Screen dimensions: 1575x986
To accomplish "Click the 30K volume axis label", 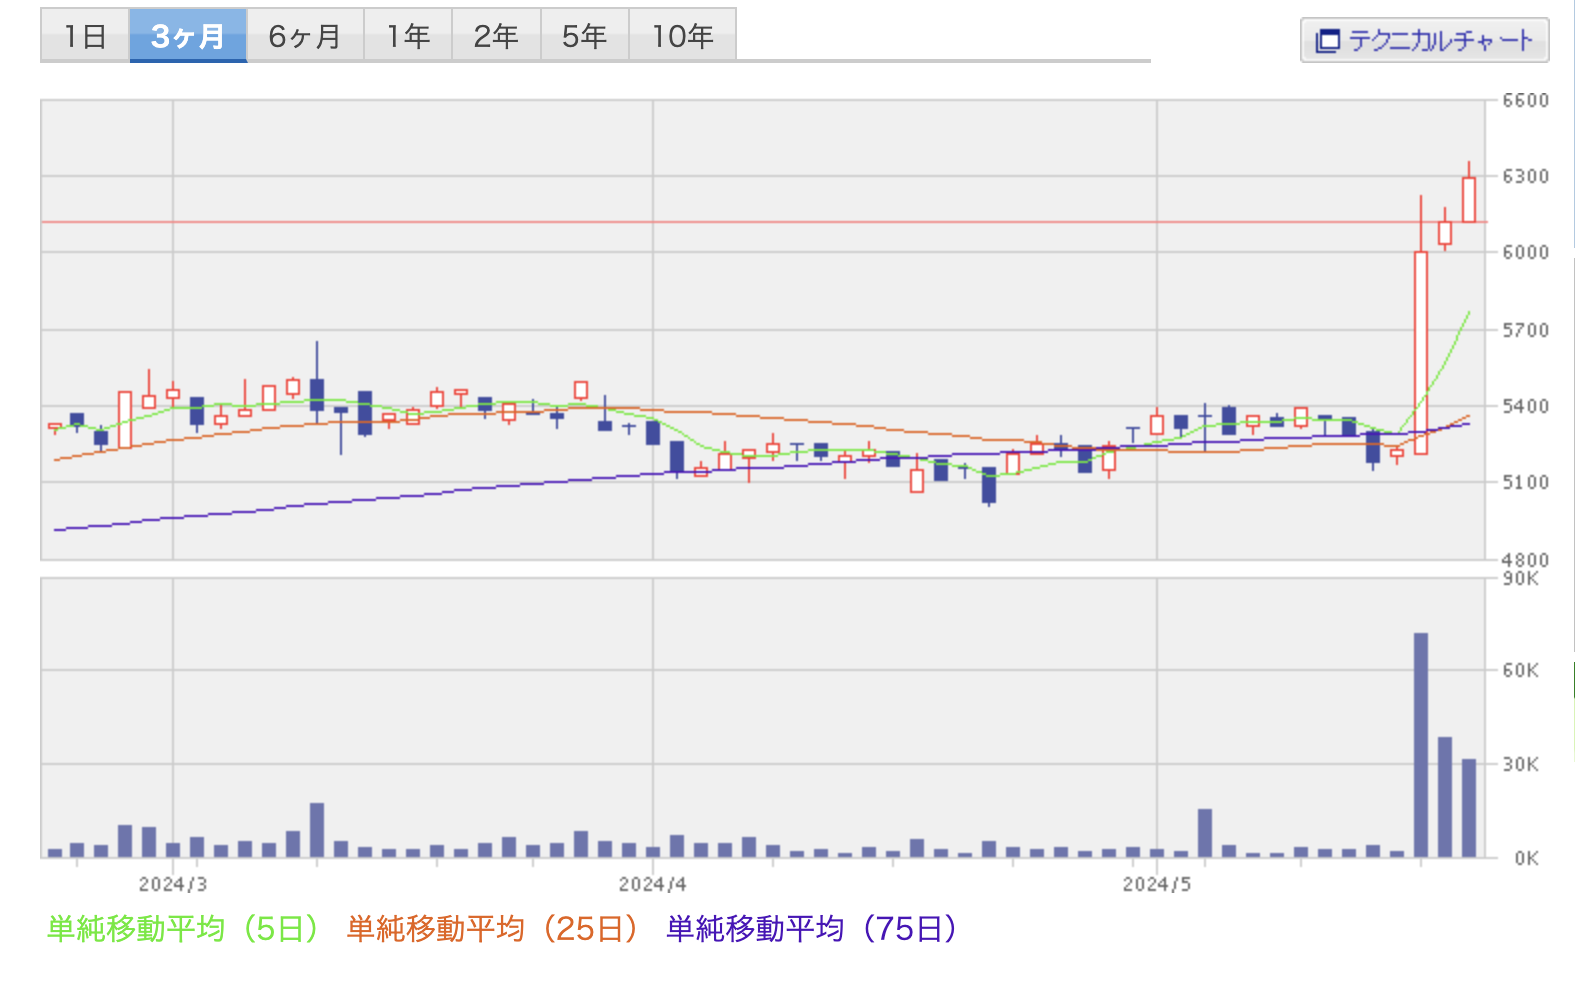I will pyautogui.click(x=1520, y=764).
